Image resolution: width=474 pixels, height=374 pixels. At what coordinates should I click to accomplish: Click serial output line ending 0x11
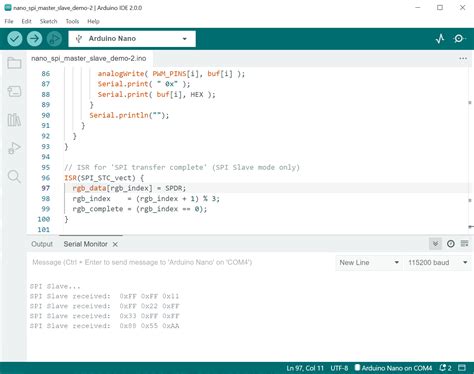coord(104,296)
